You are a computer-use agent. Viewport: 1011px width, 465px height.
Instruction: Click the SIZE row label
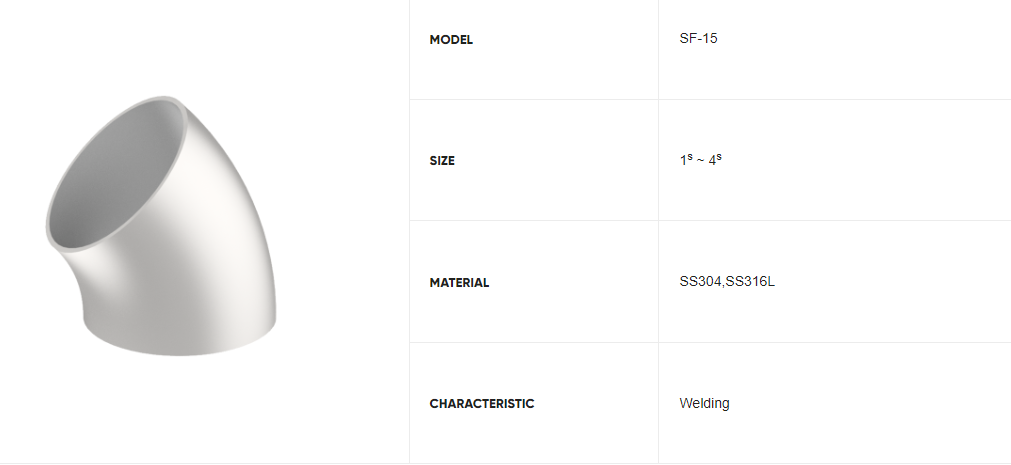[442, 161]
